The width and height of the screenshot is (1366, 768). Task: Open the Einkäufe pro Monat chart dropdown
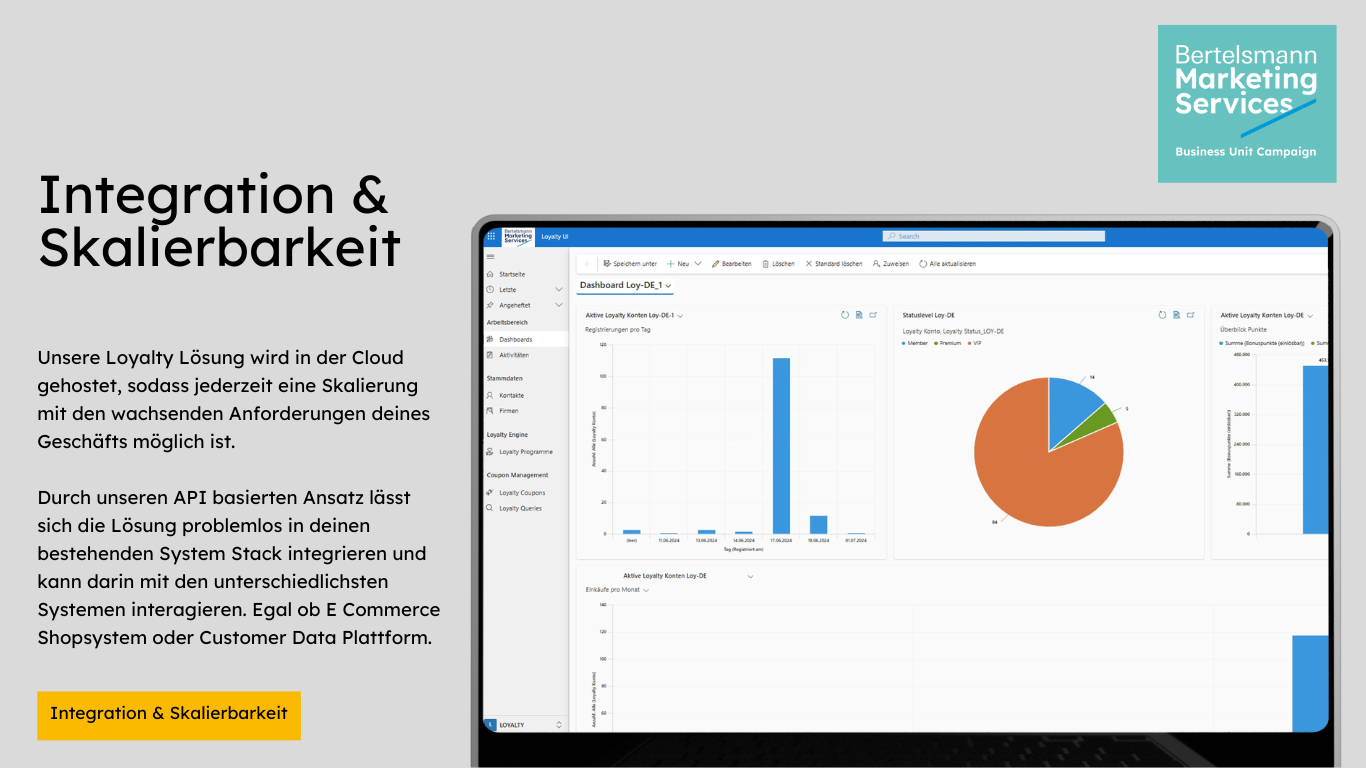(646, 590)
